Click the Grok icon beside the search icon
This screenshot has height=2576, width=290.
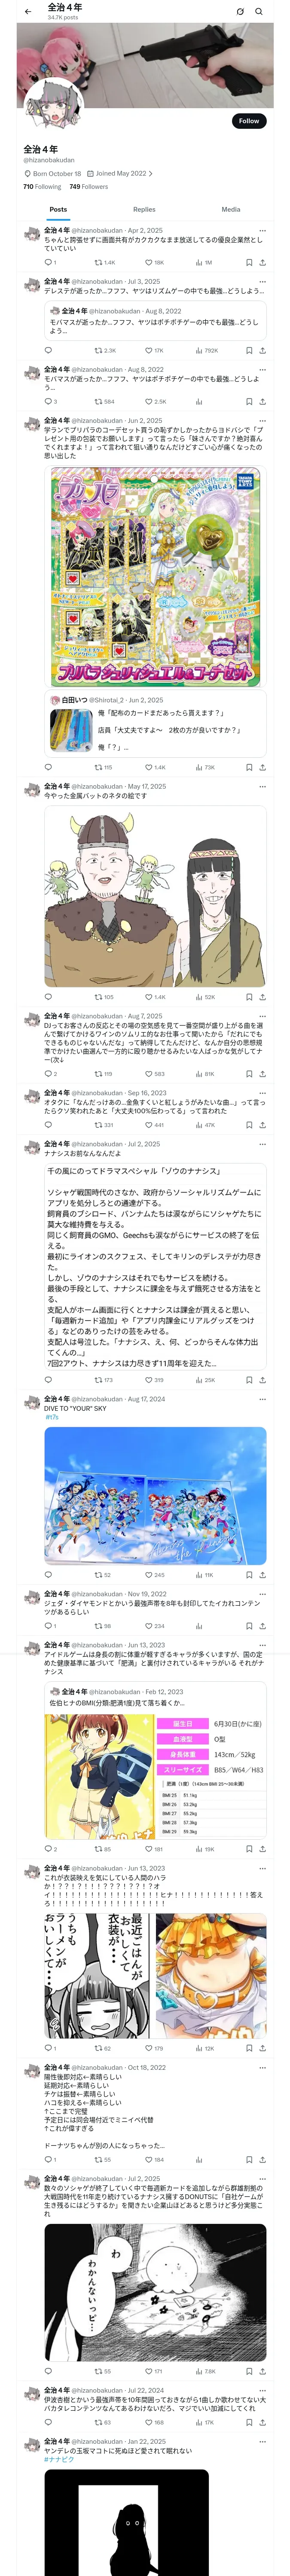click(x=240, y=12)
